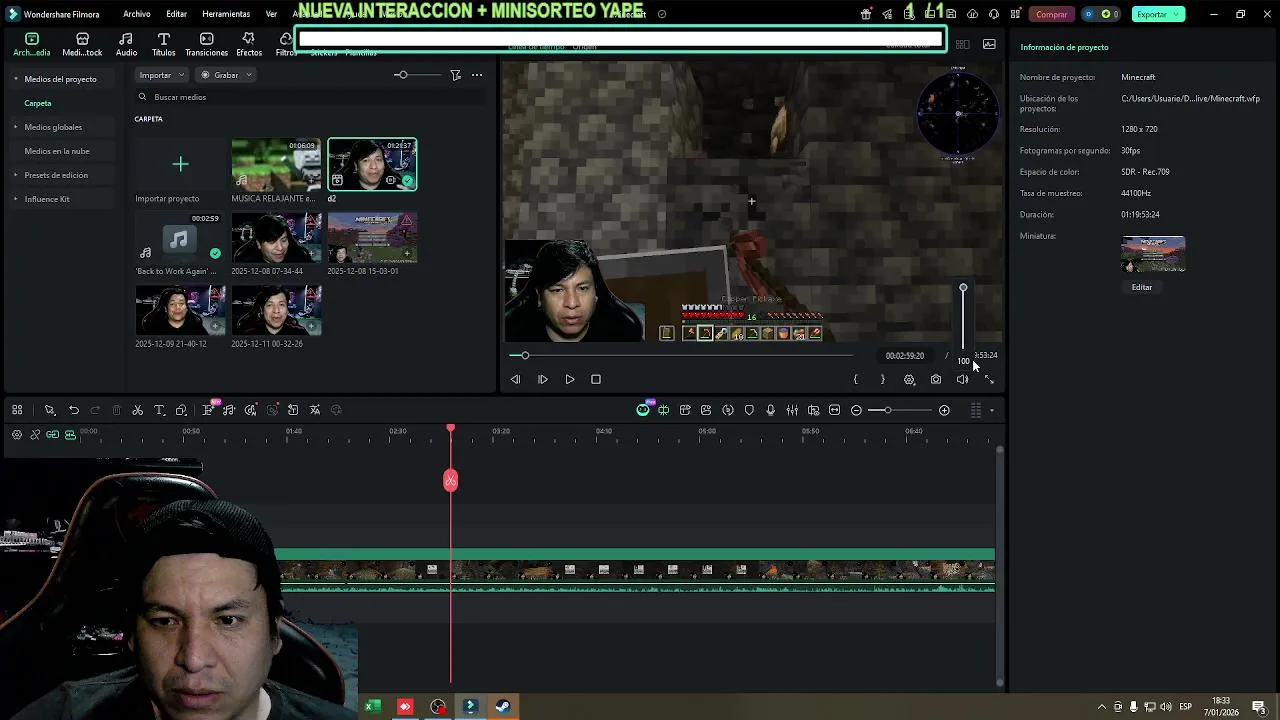Open Steam from the Windows taskbar

click(x=502, y=707)
